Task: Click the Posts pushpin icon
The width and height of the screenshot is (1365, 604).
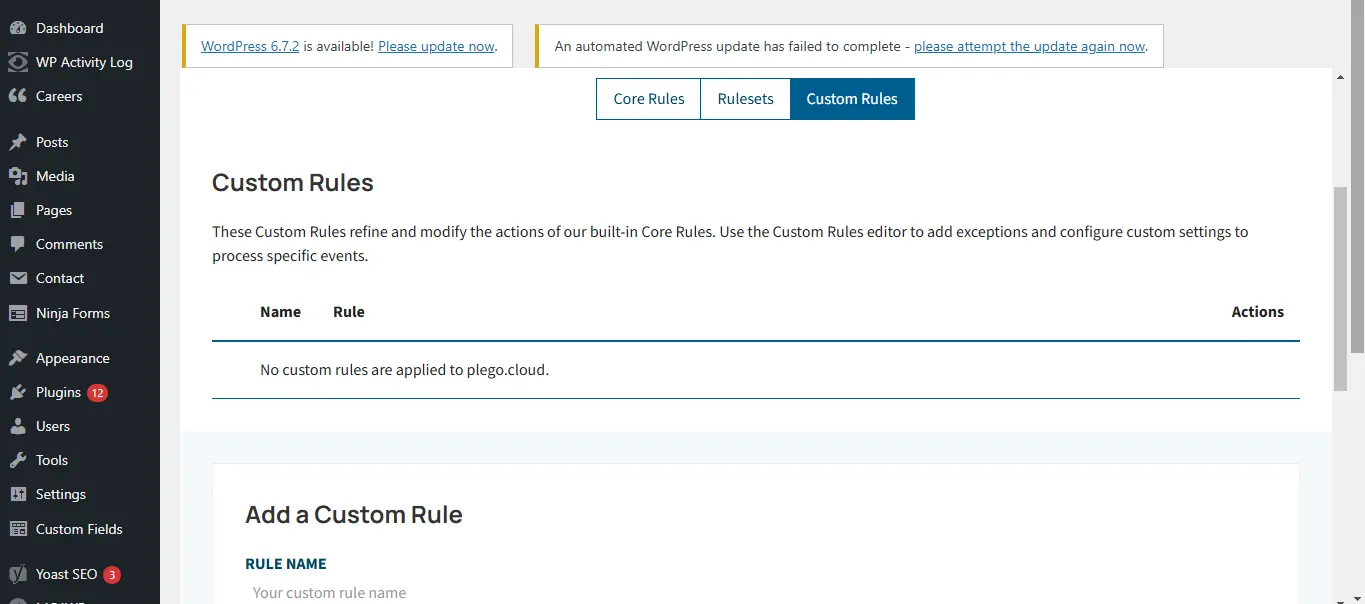Action: tap(18, 142)
